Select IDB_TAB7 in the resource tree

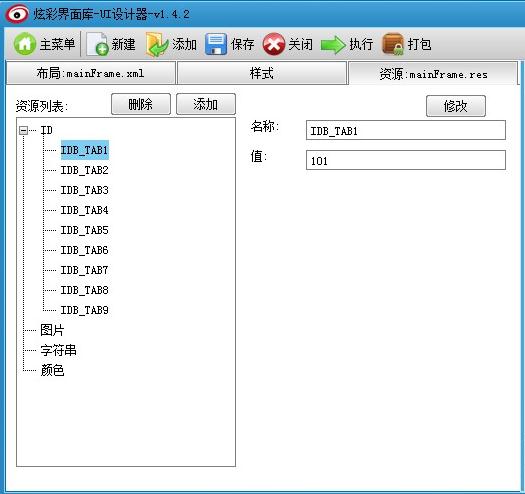84,270
